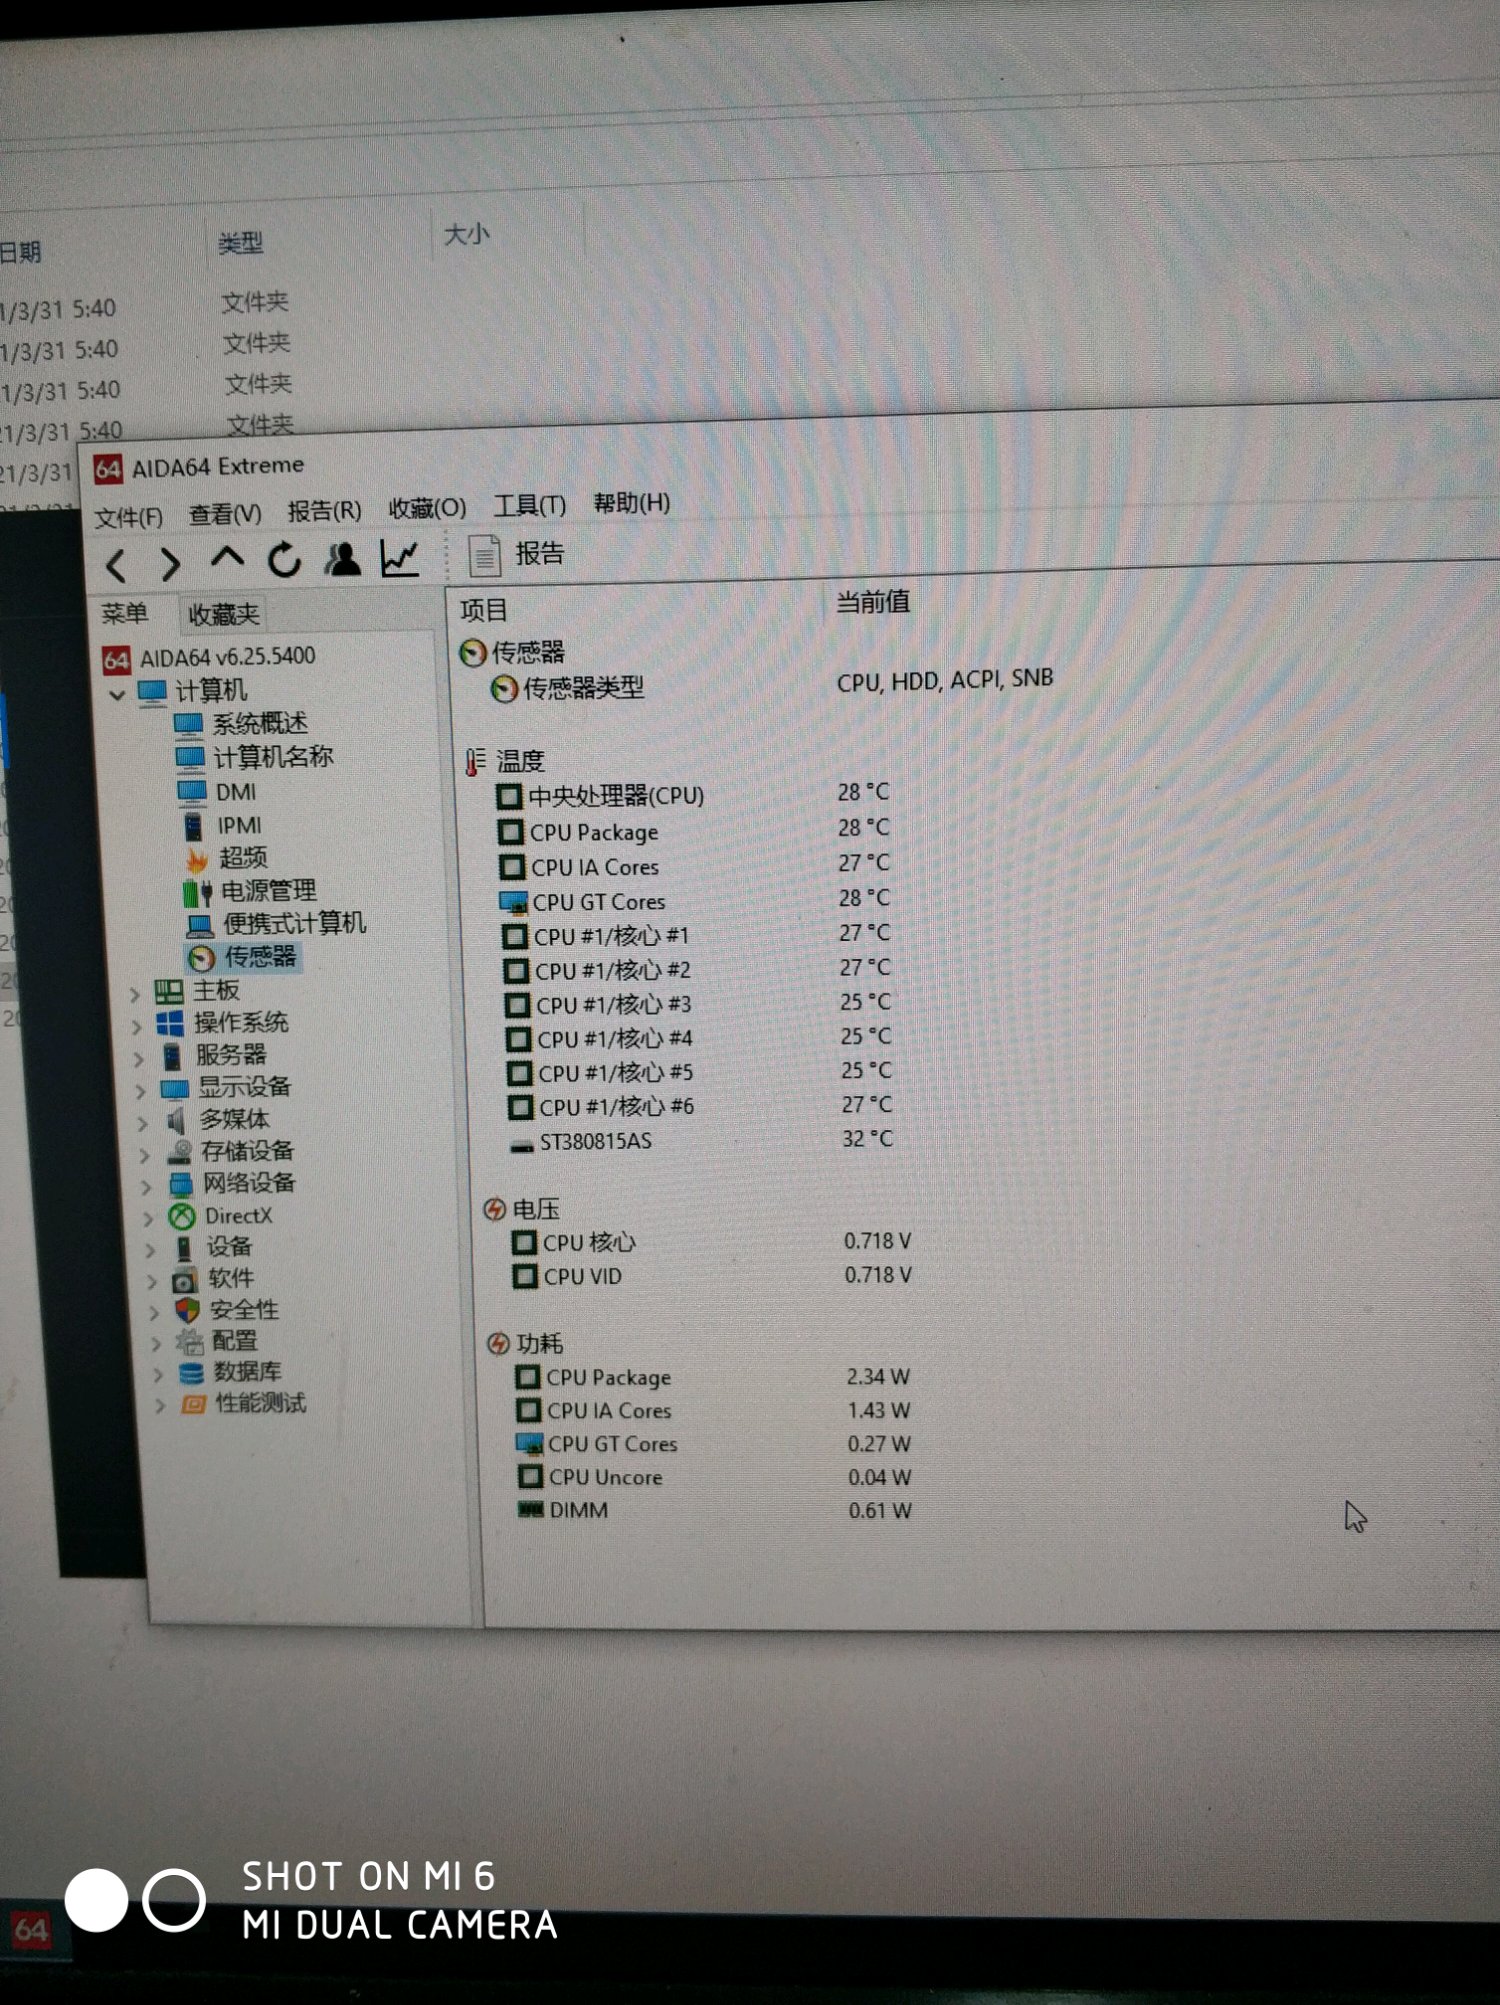1500x2005 pixels.
Task: Select the DIMM power row
Action: (715, 1510)
